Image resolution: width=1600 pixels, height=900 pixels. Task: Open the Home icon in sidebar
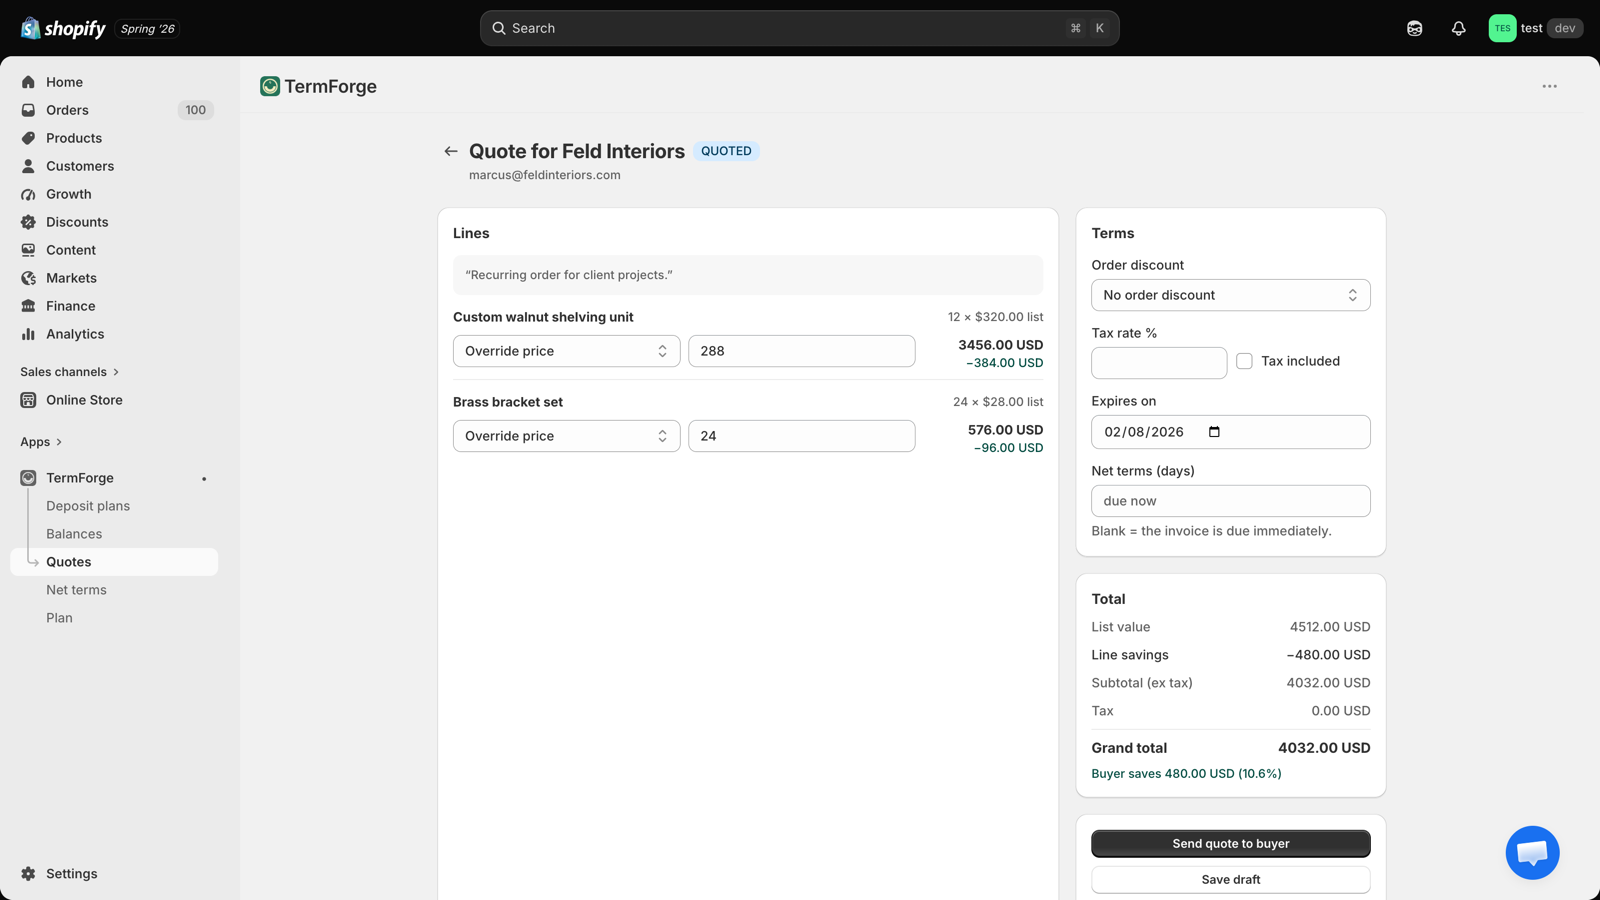(x=28, y=82)
